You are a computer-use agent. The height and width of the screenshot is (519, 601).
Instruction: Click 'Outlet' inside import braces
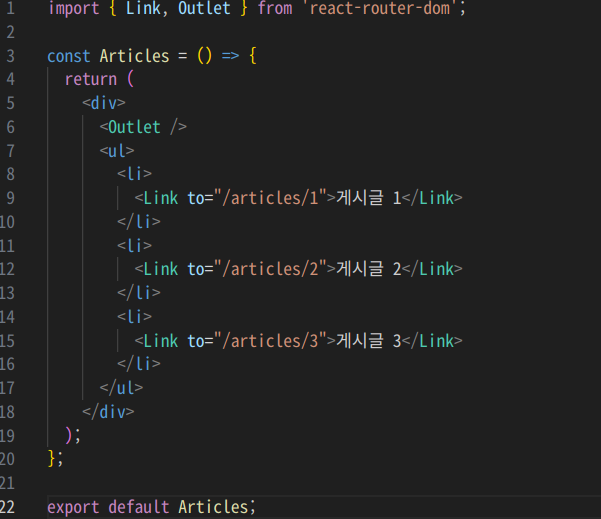(x=204, y=8)
